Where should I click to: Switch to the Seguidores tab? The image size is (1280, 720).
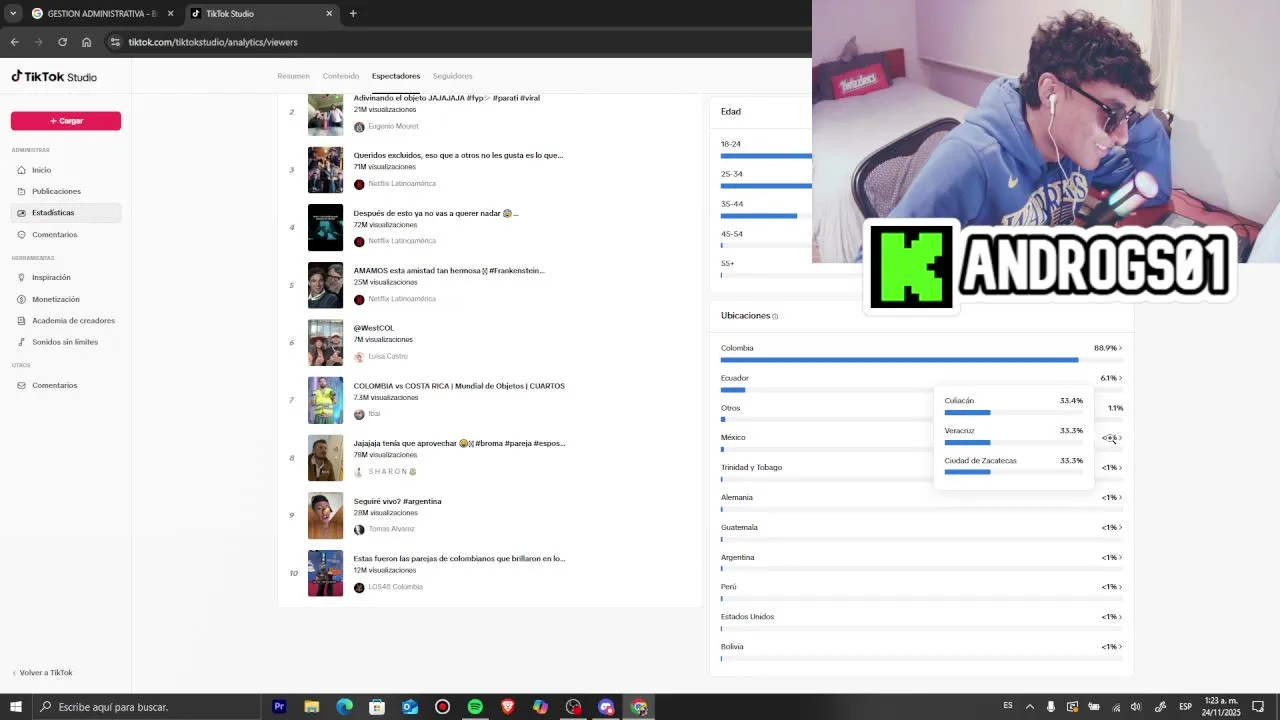click(x=453, y=76)
